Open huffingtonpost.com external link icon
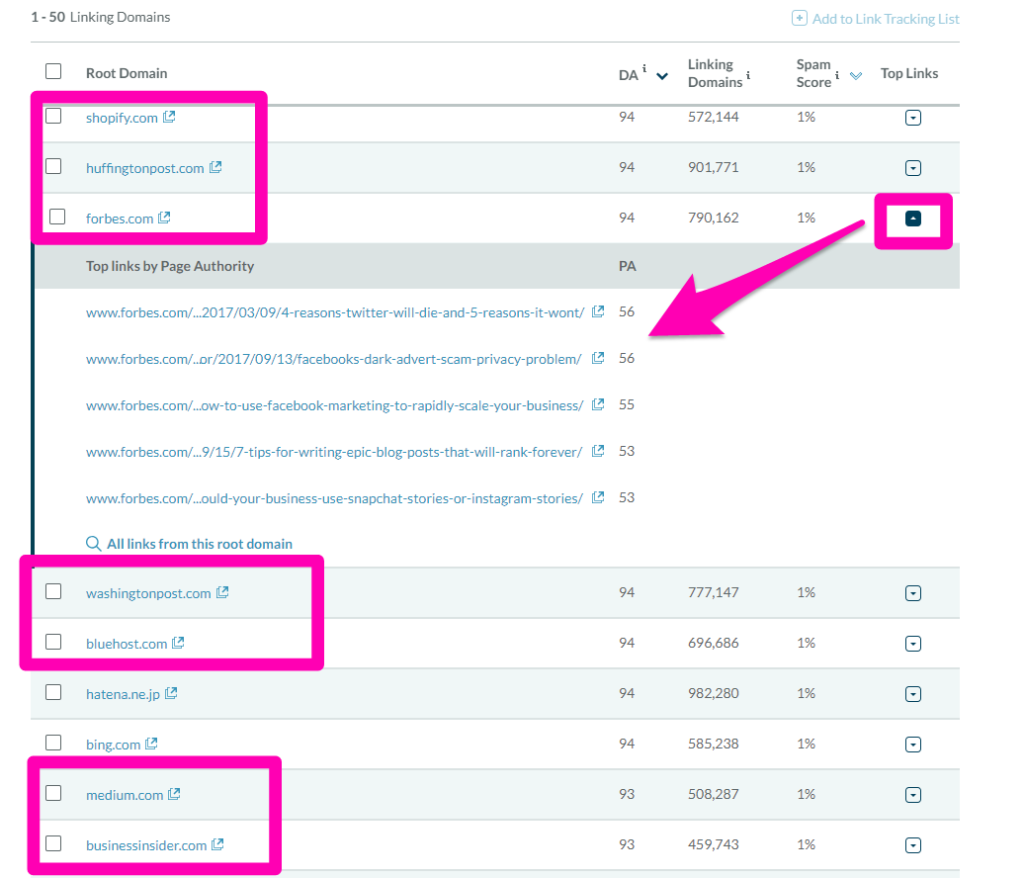 (216, 167)
